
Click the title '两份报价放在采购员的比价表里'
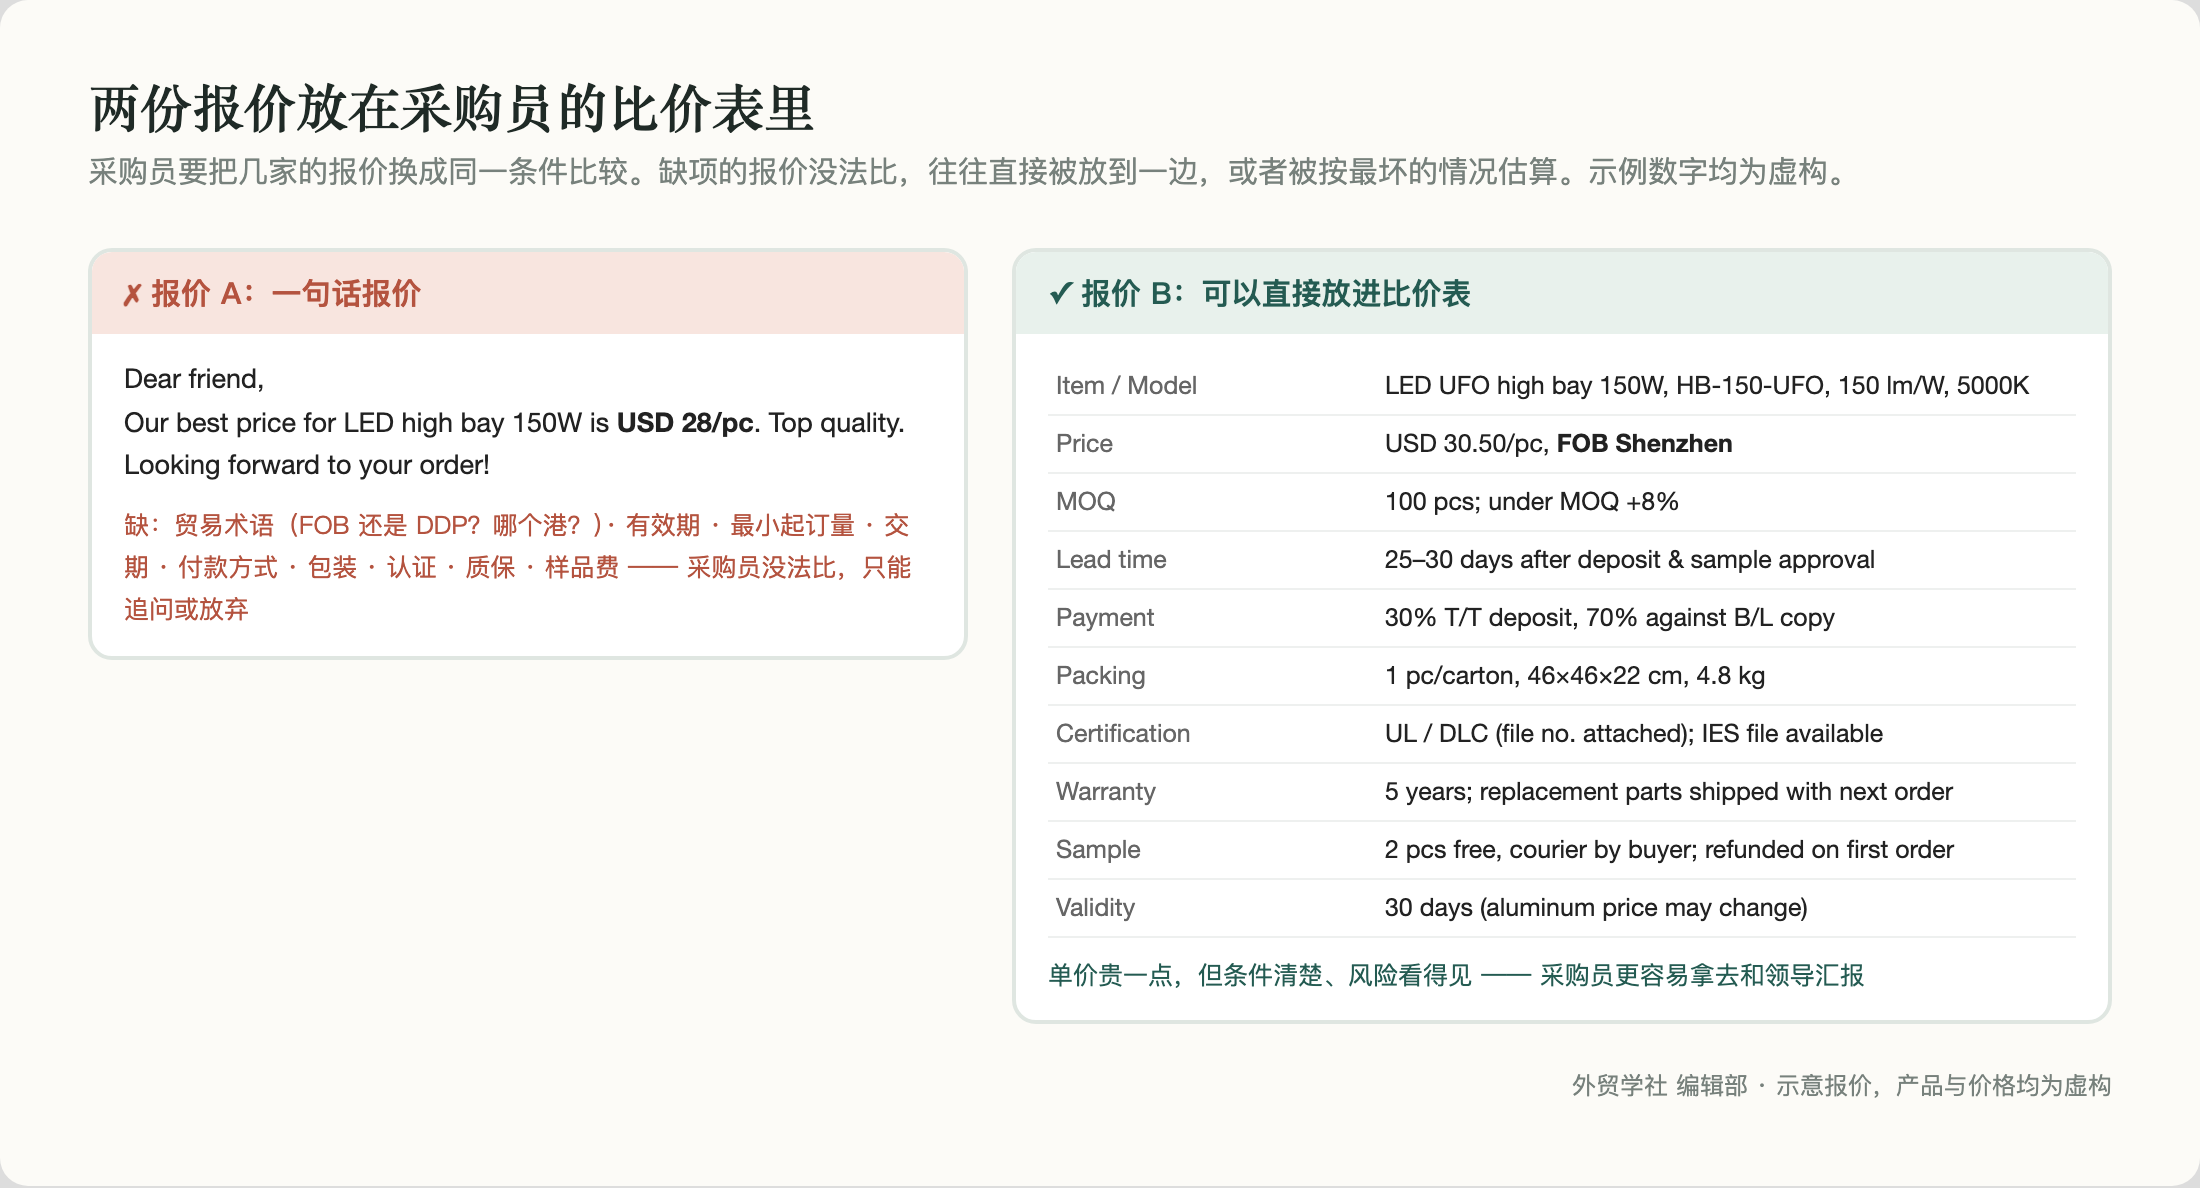point(452,109)
